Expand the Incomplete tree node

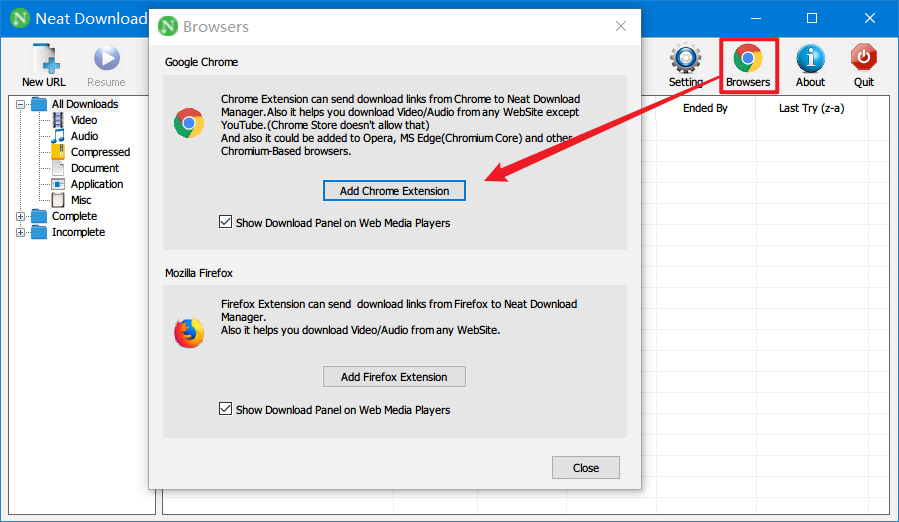click(x=21, y=233)
